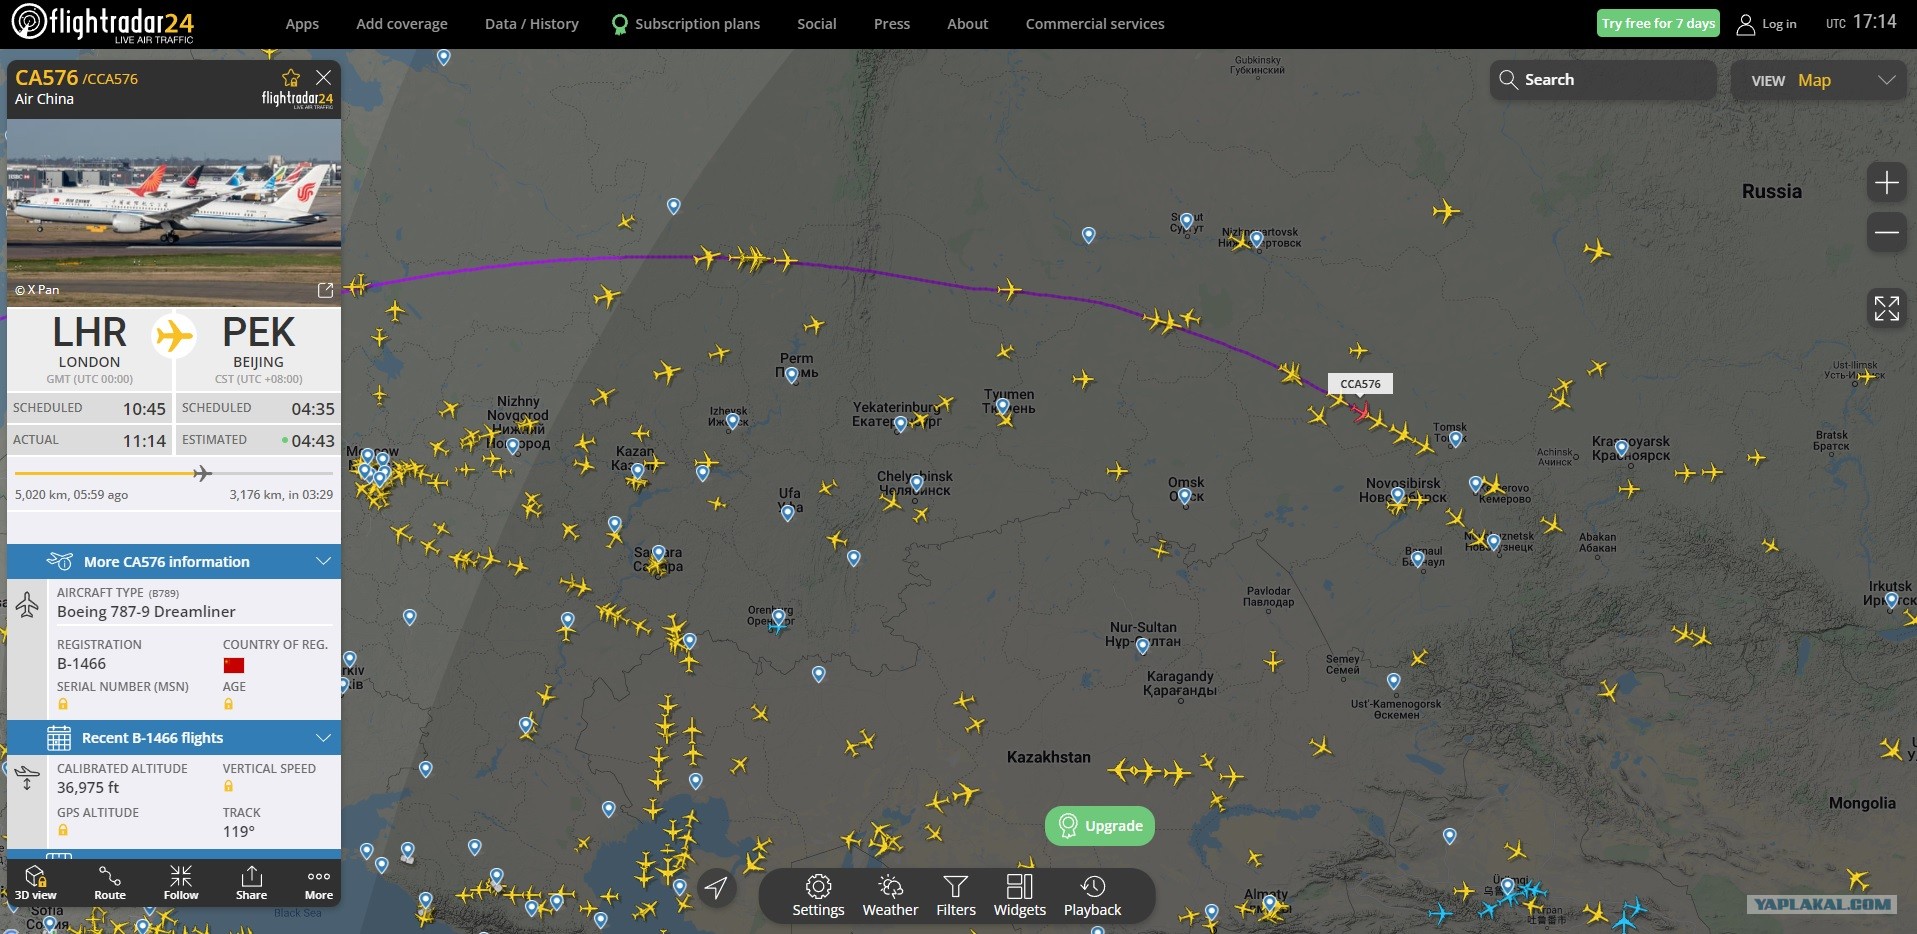
Task: Click the locked Vertical Speed padlock
Action: click(228, 786)
